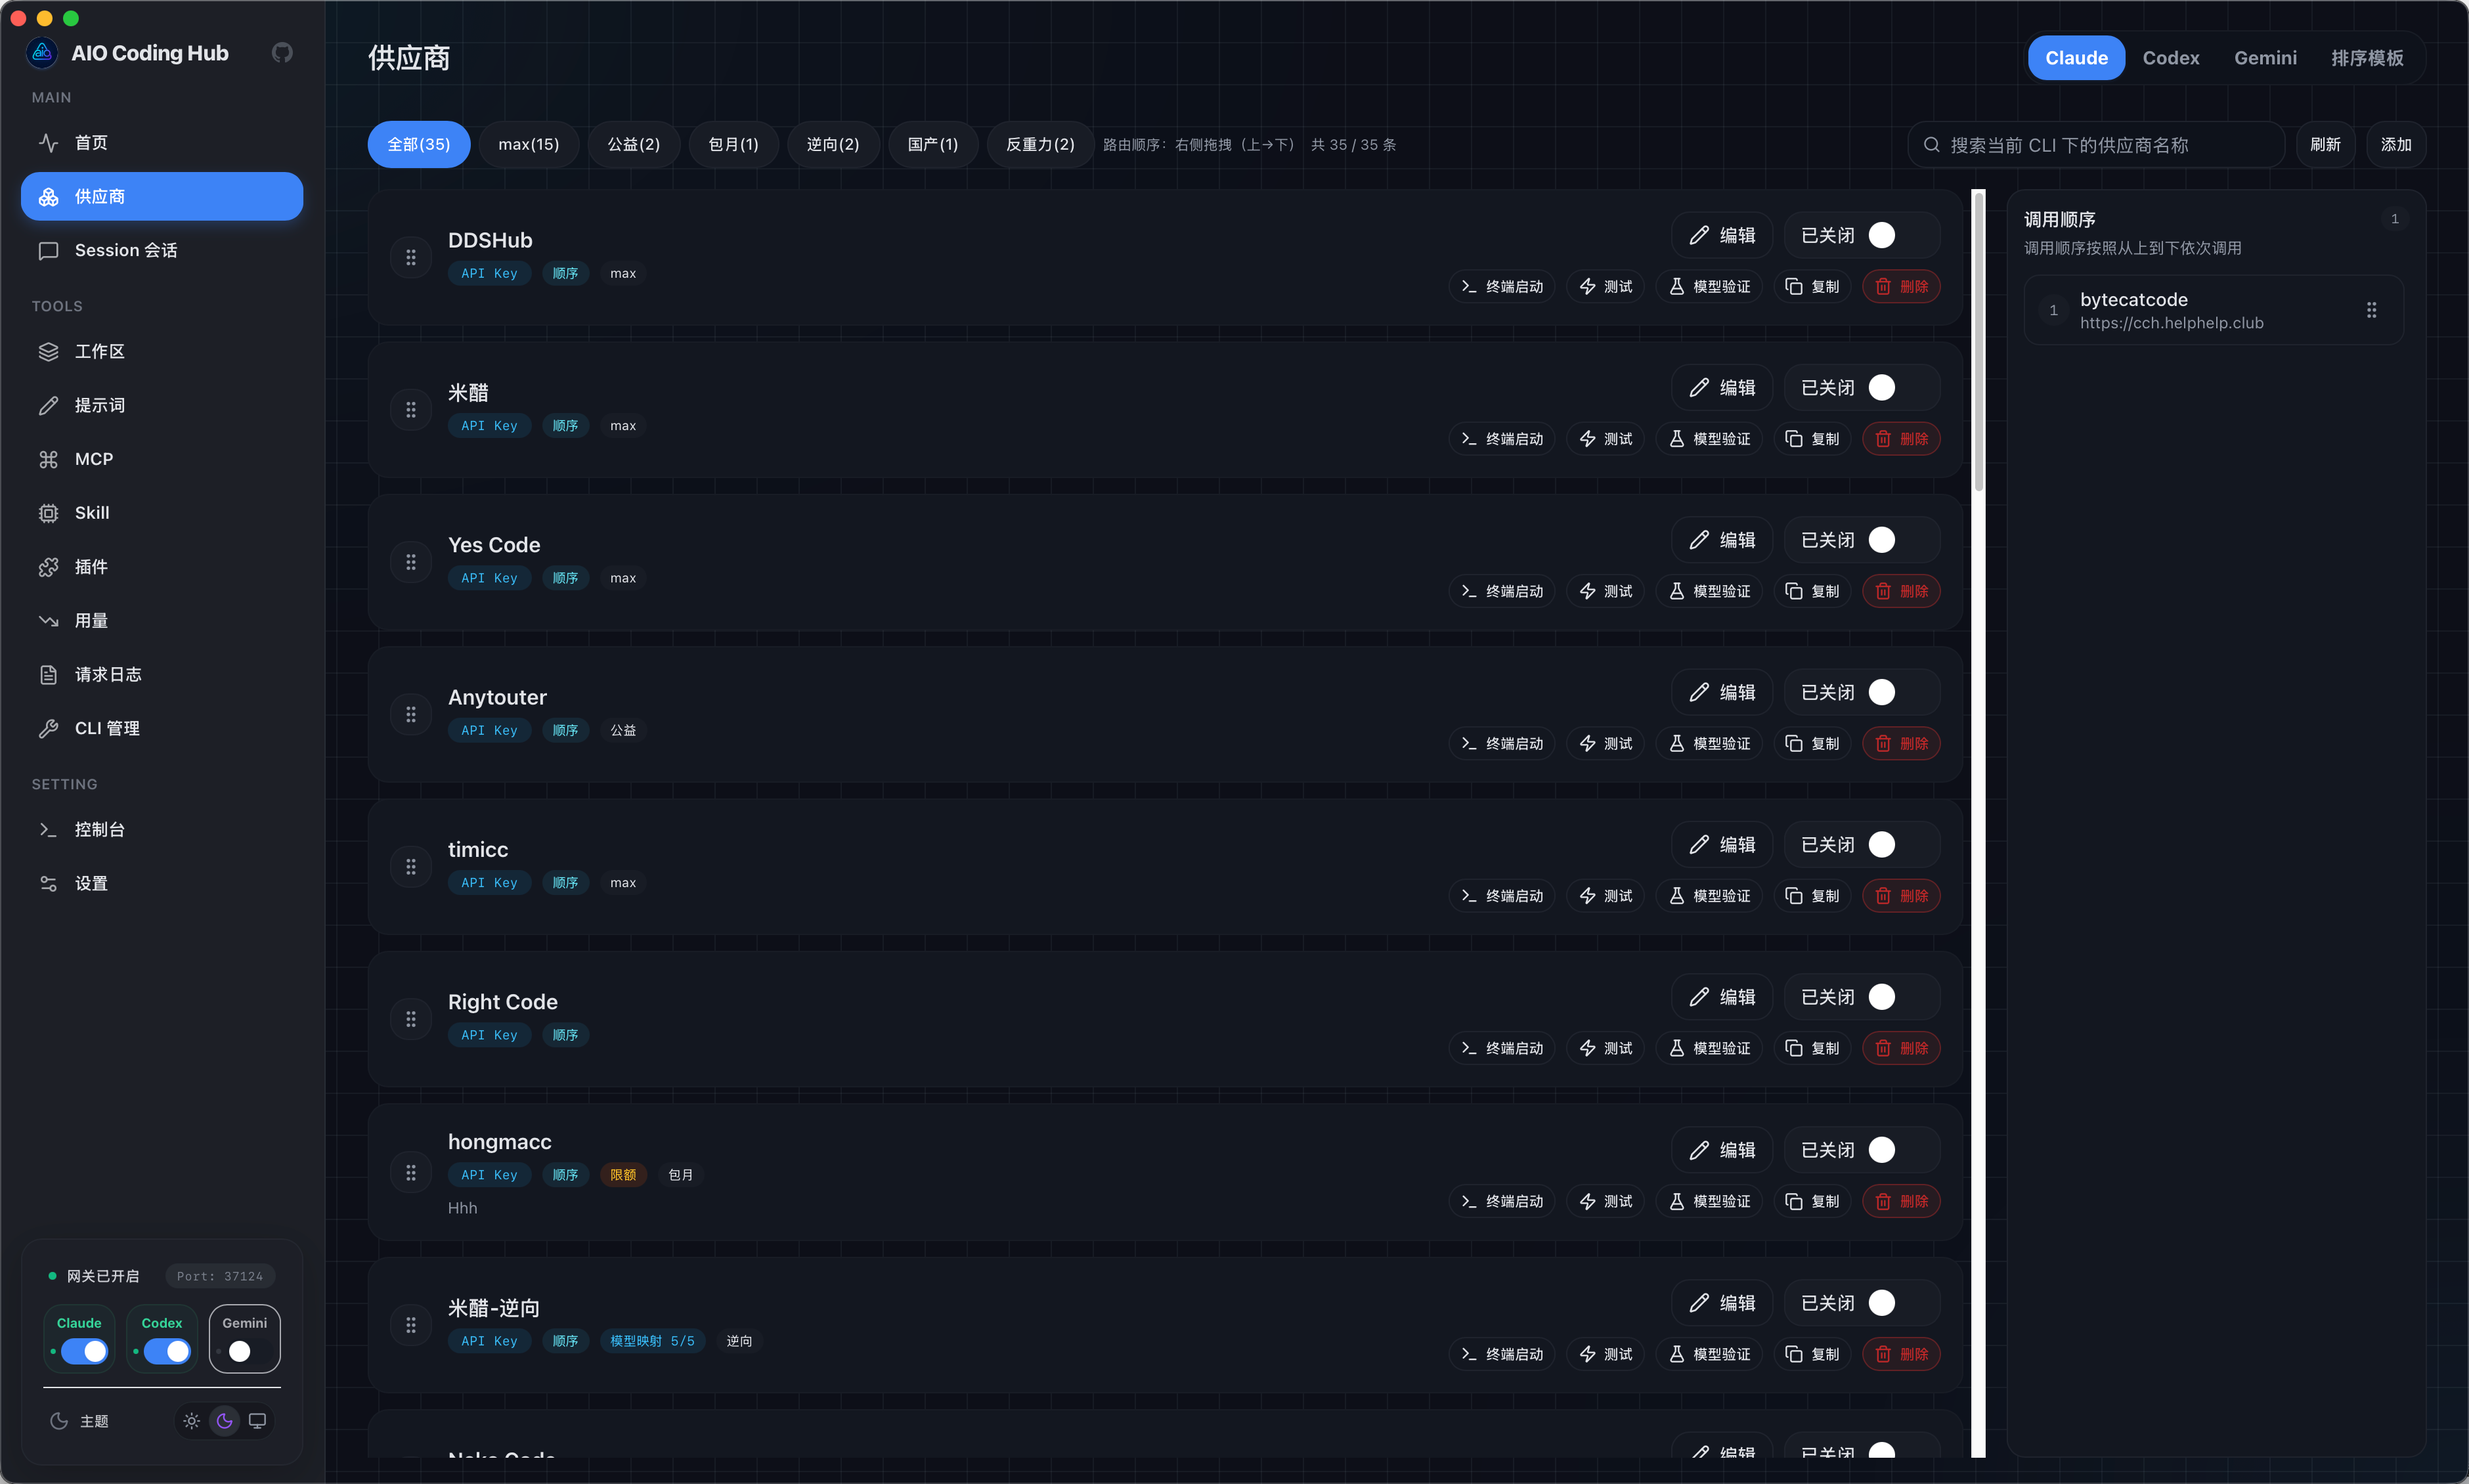This screenshot has width=2469, height=1484.
Task: Turn on the Anytouter provider switch
Action: [1894, 692]
